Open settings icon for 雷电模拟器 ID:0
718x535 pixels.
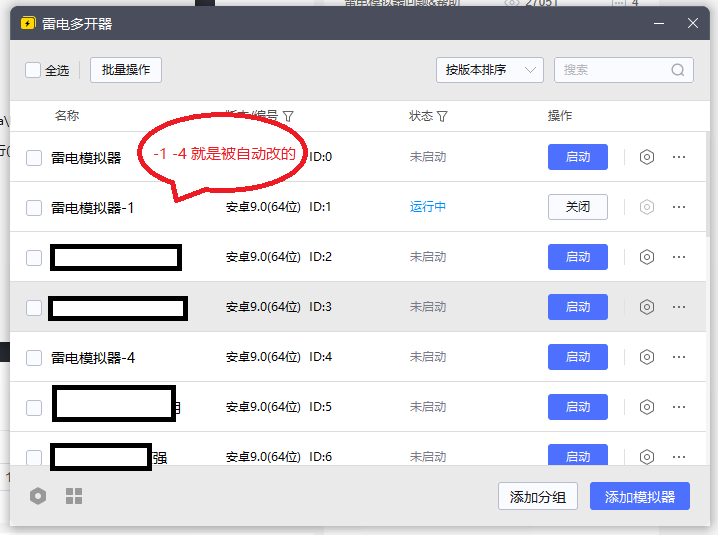pyautogui.click(x=647, y=157)
